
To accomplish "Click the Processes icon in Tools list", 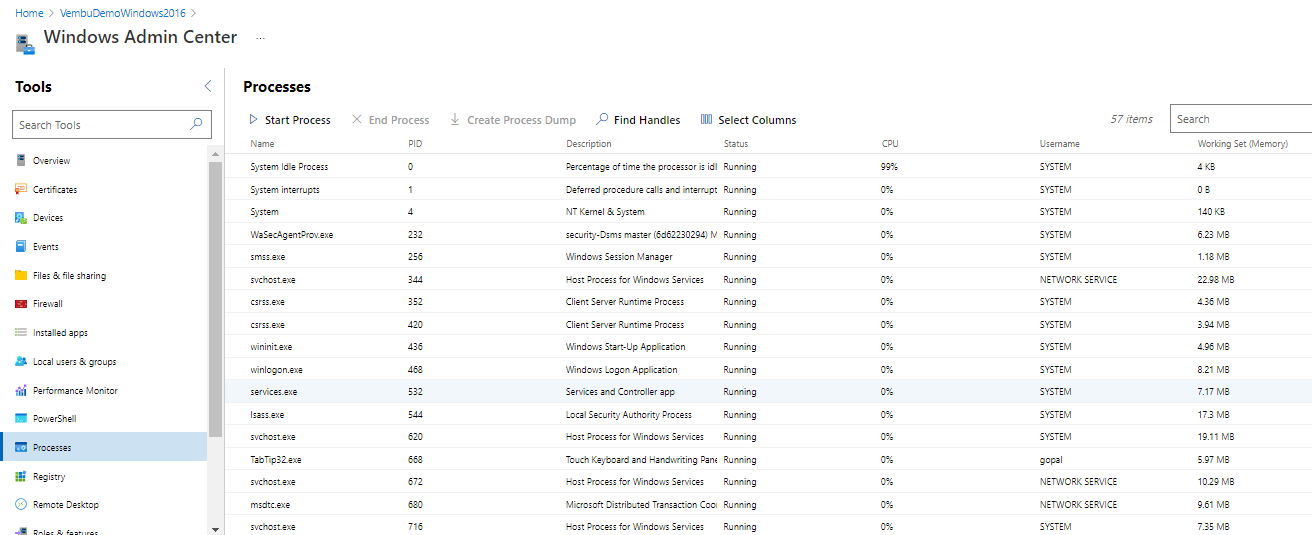I will [x=21, y=448].
